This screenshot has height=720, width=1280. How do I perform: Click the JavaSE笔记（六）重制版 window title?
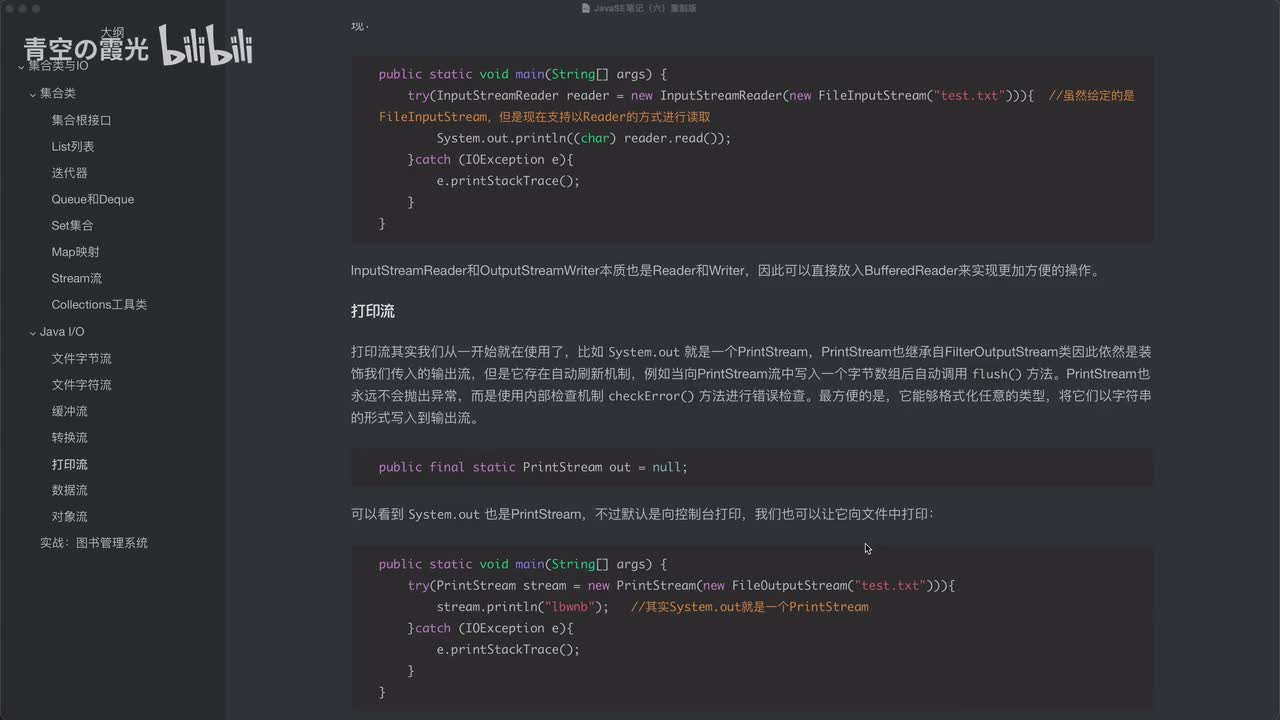(x=645, y=8)
